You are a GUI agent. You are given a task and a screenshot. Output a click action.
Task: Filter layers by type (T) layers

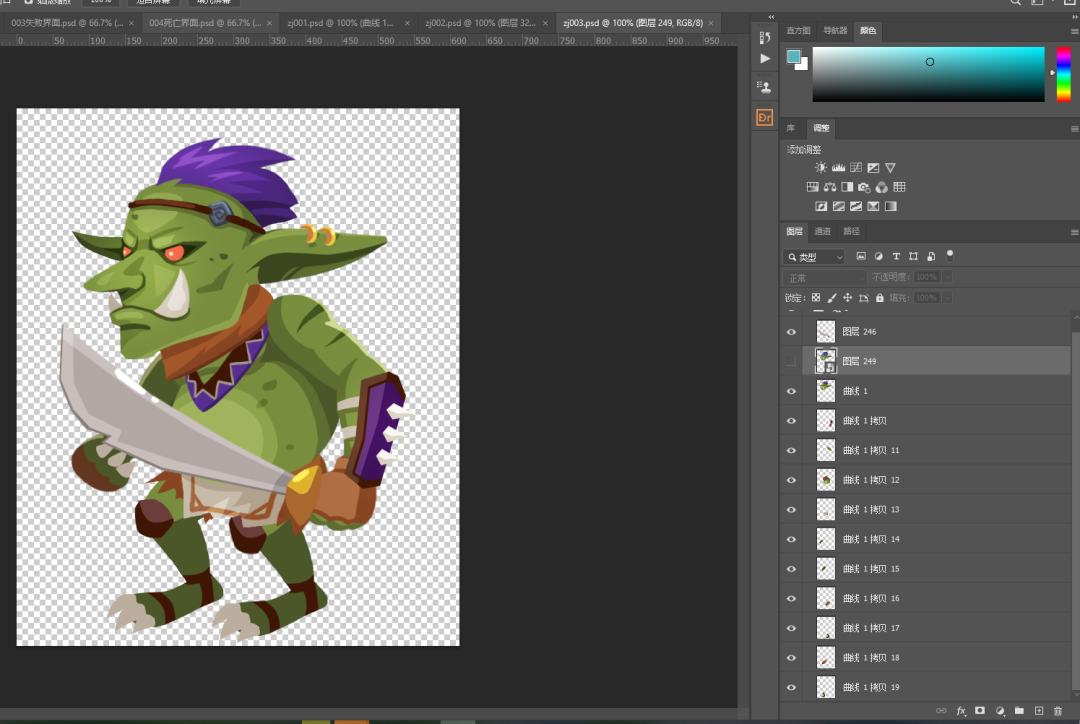(896, 256)
